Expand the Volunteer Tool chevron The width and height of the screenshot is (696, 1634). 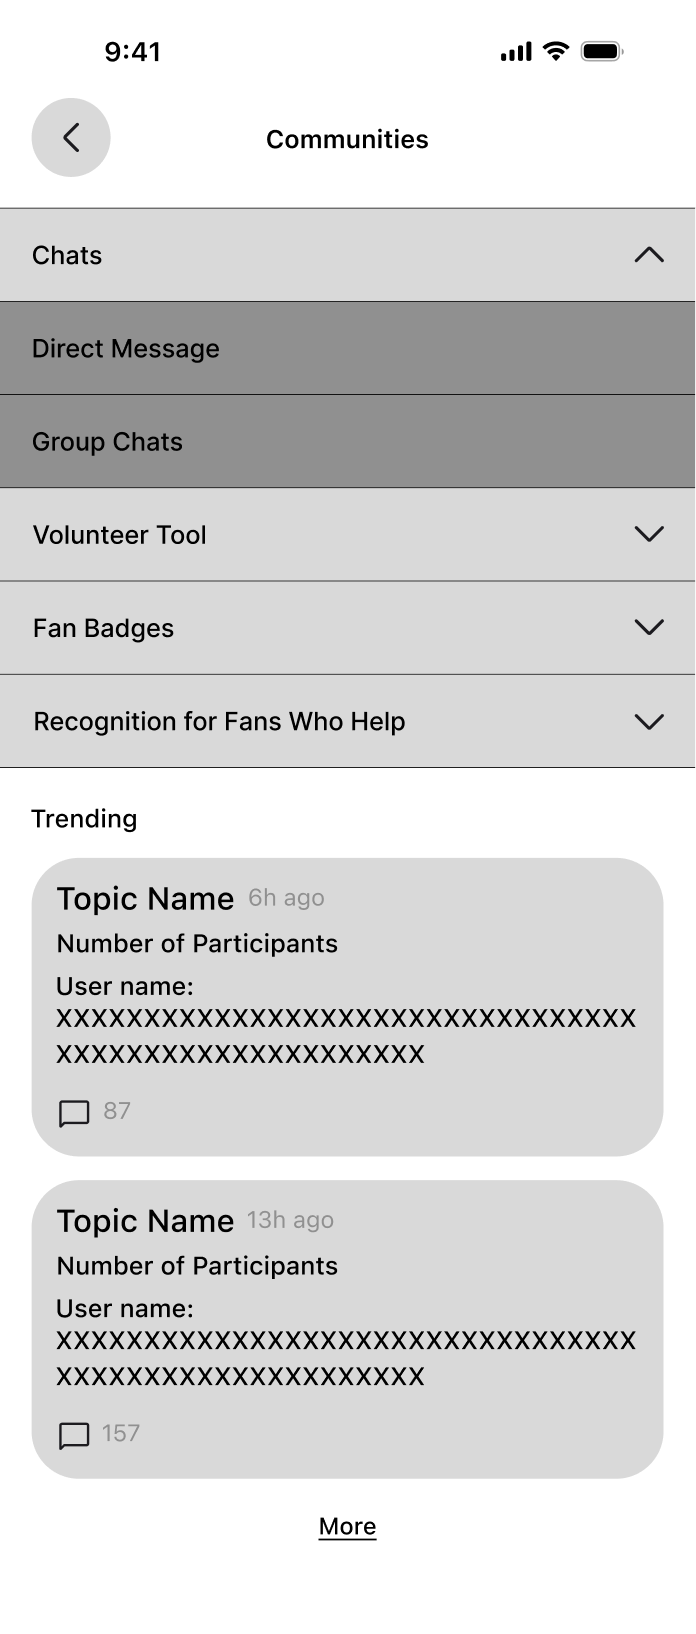[649, 534]
